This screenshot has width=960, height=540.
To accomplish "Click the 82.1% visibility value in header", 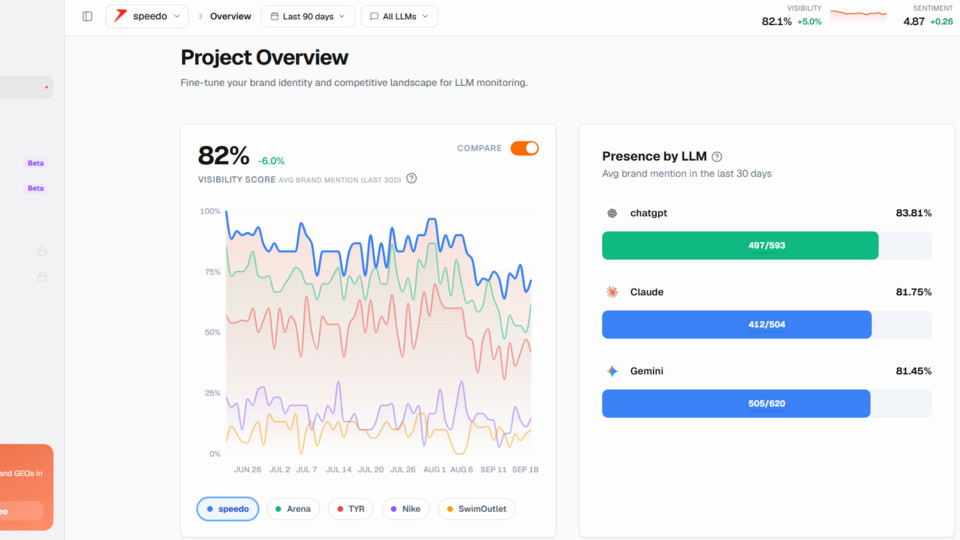I will point(776,21).
